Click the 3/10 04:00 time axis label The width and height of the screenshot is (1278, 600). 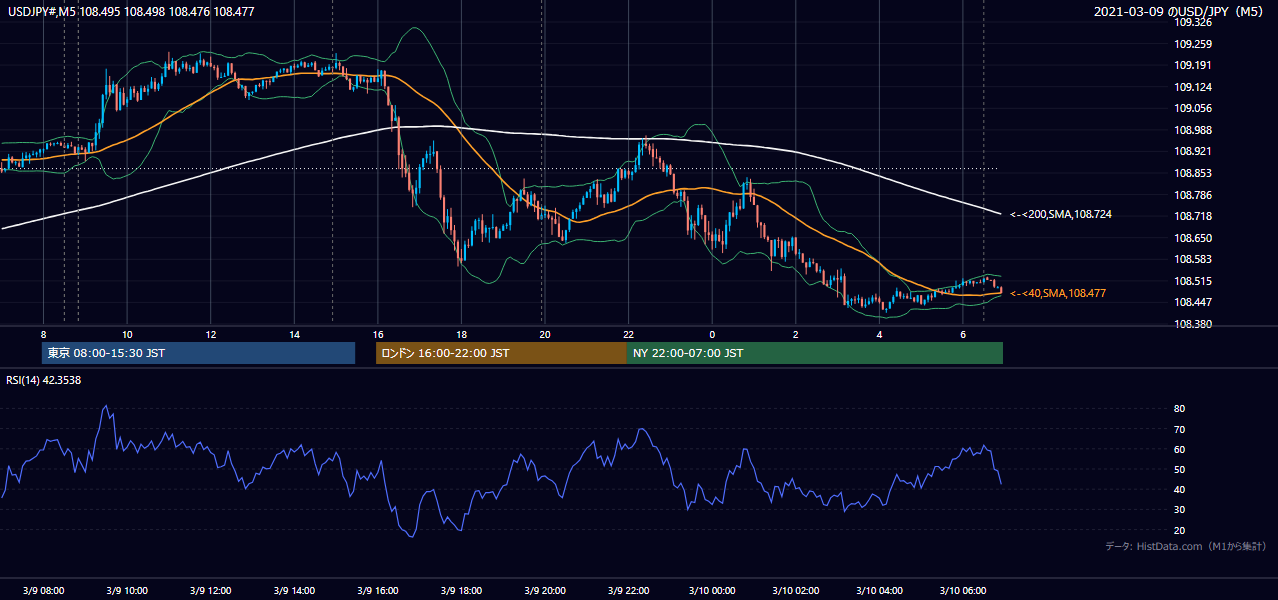coord(880,590)
